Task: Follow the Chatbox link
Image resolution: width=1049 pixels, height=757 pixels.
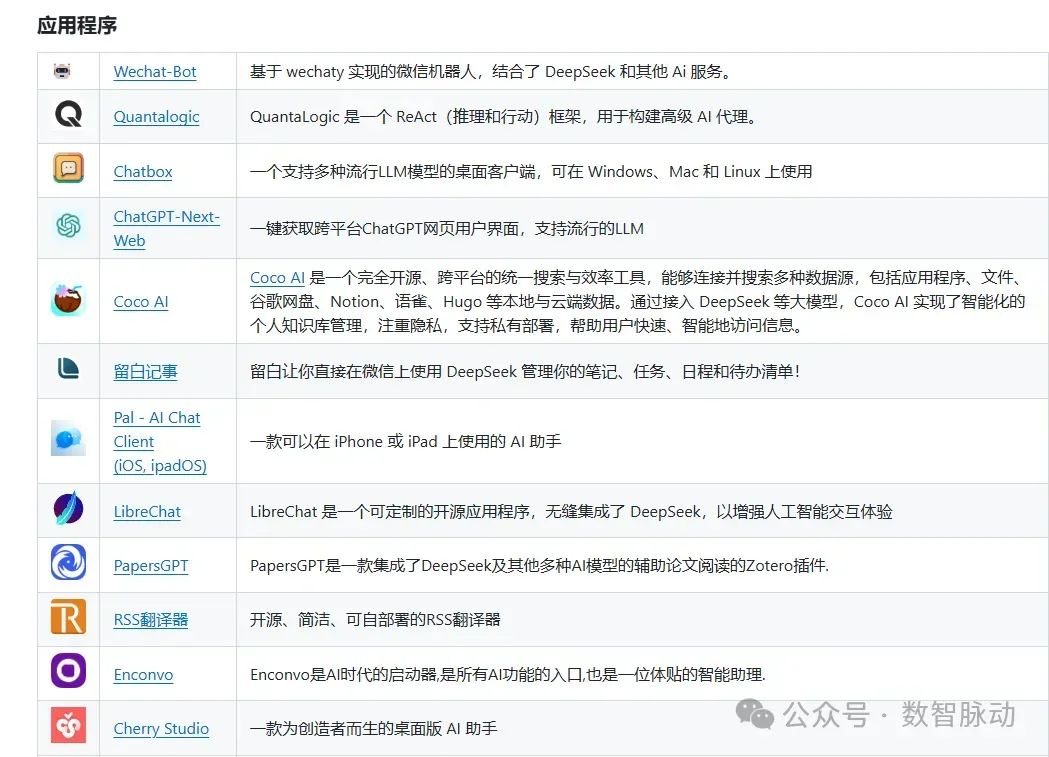Action: click(x=142, y=171)
